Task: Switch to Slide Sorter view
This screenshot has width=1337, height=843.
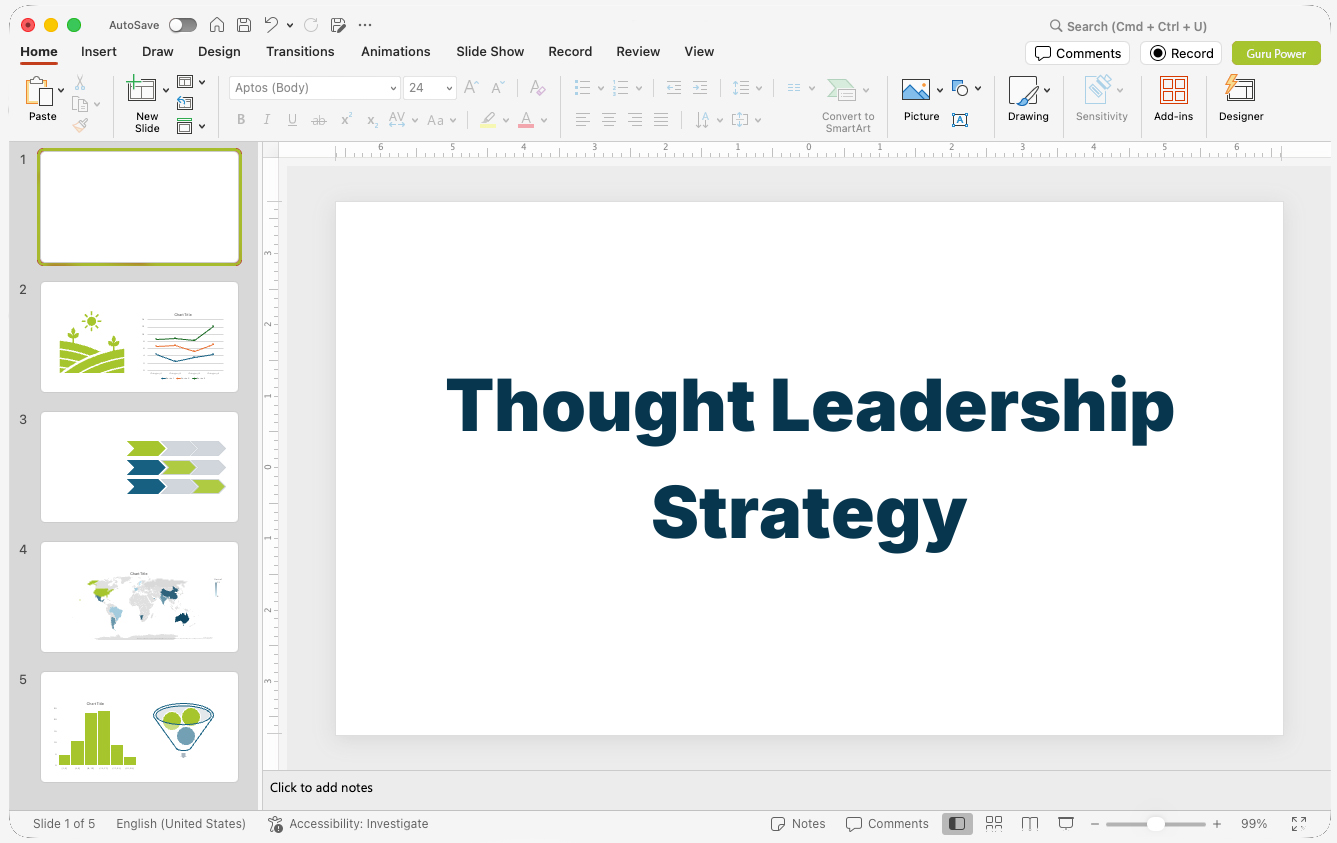Action: click(x=994, y=823)
